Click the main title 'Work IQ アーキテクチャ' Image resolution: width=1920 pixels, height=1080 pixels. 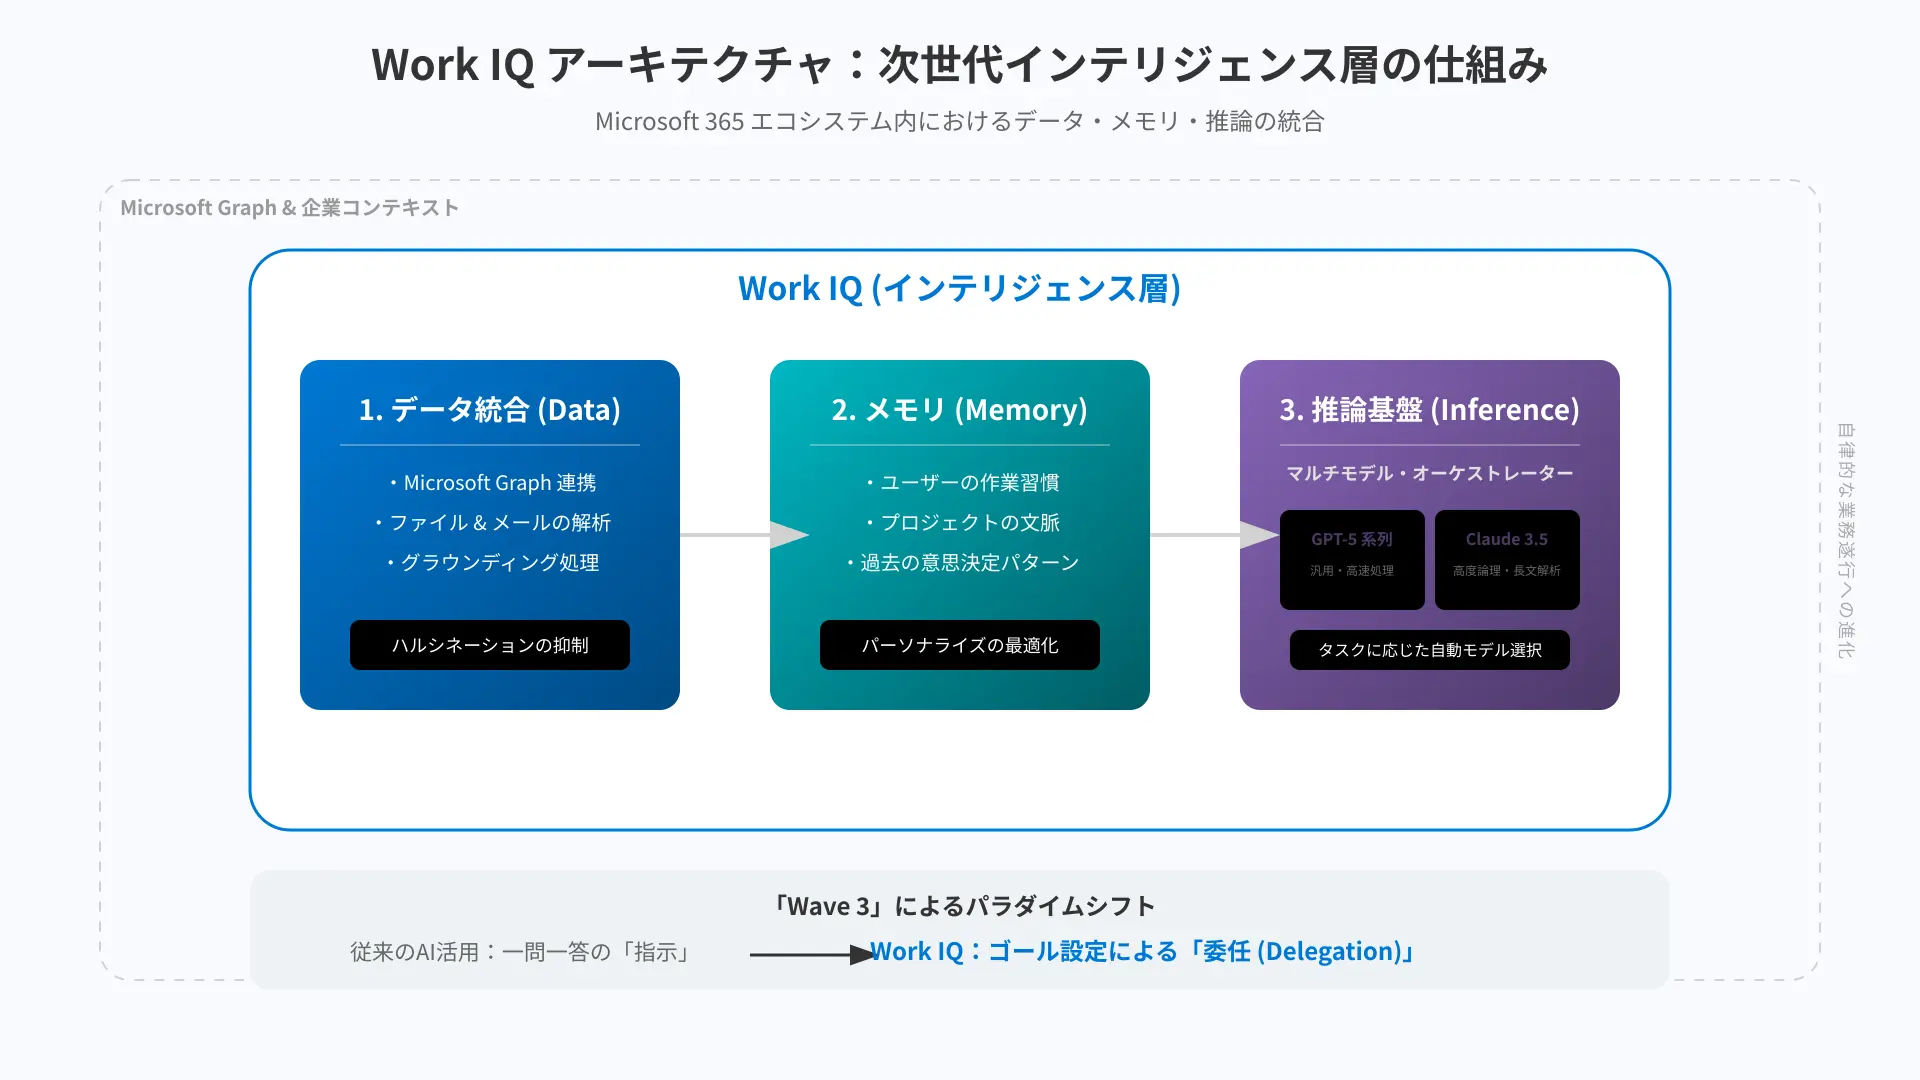point(602,65)
